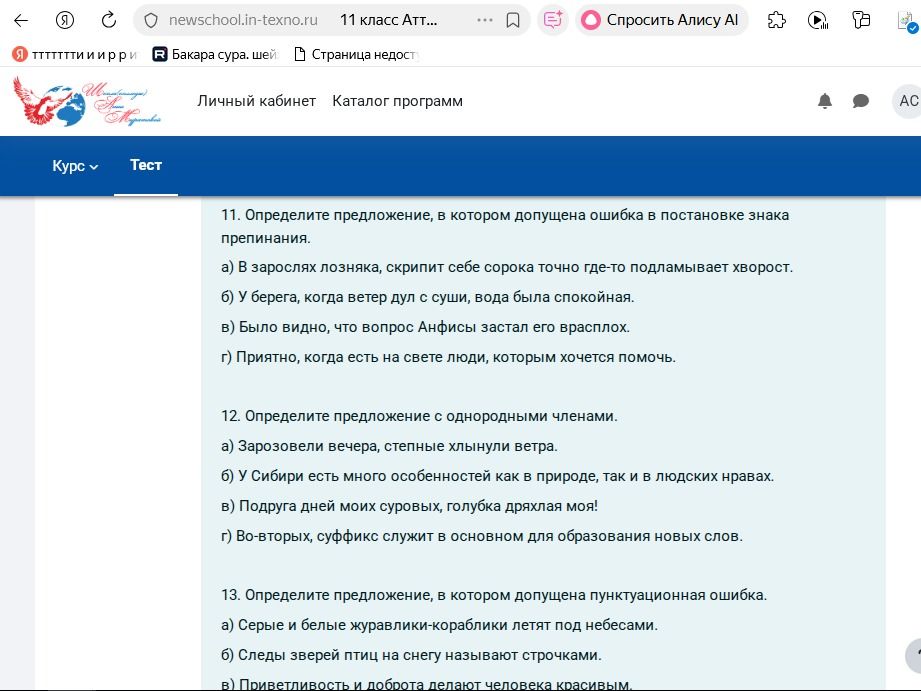The height and width of the screenshot is (691, 921).
Task: Click the round gray help button at right edge
Action: (913, 655)
